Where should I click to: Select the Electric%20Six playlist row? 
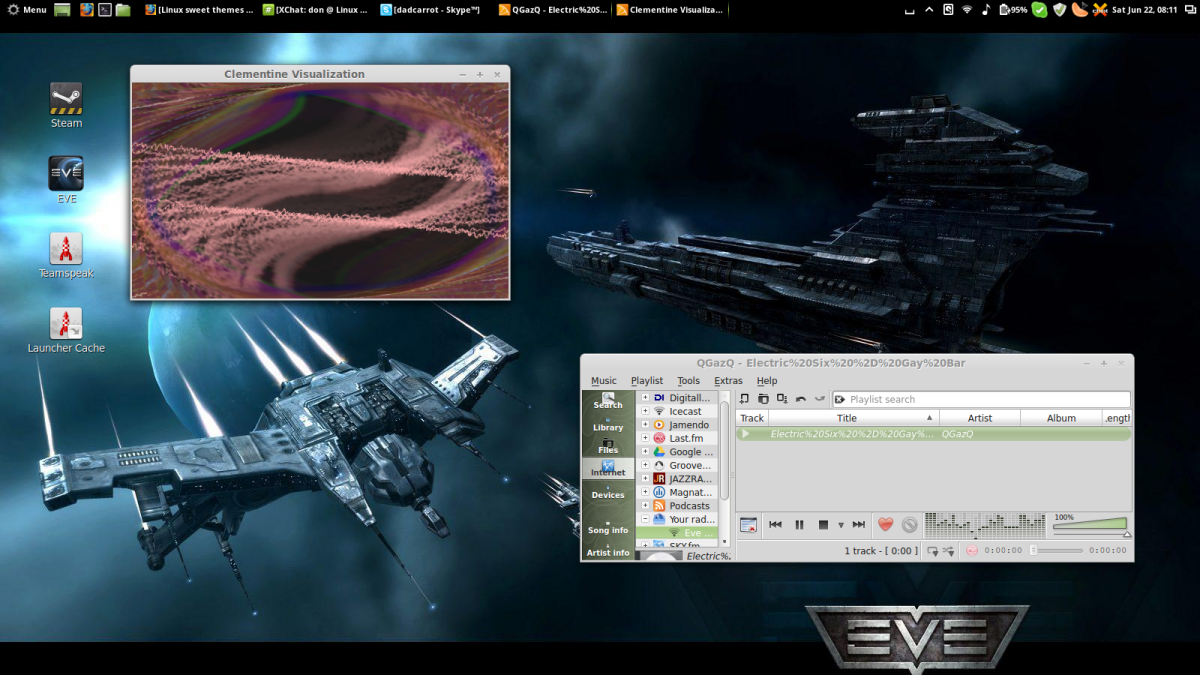point(933,434)
